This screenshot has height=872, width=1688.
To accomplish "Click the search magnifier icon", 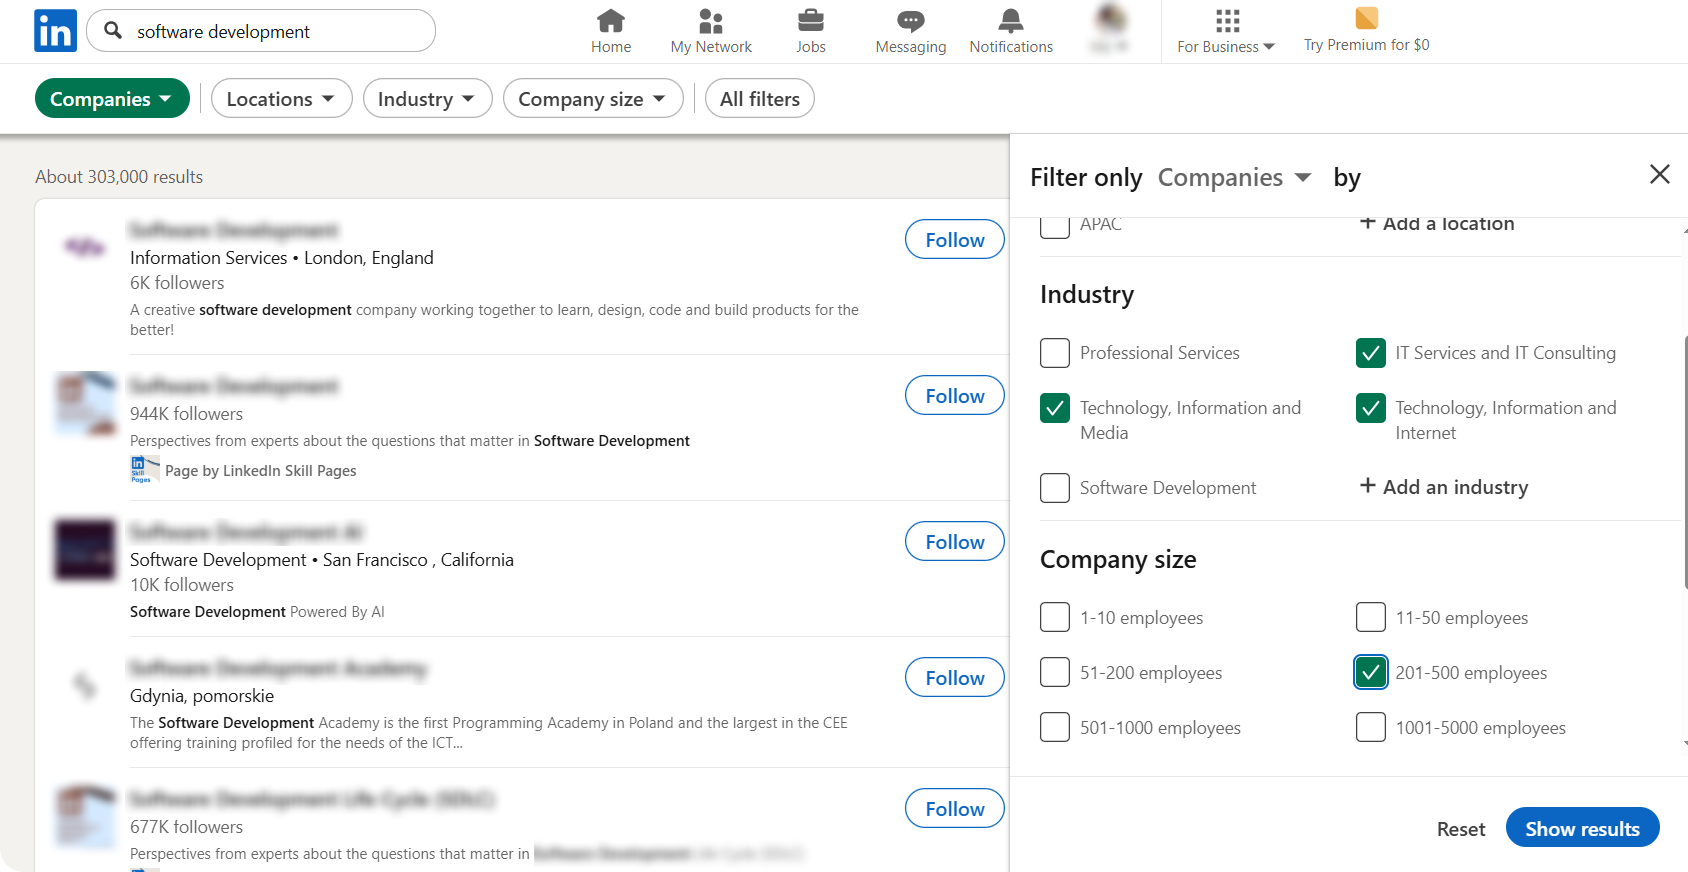I will click(x=113, y=30).
